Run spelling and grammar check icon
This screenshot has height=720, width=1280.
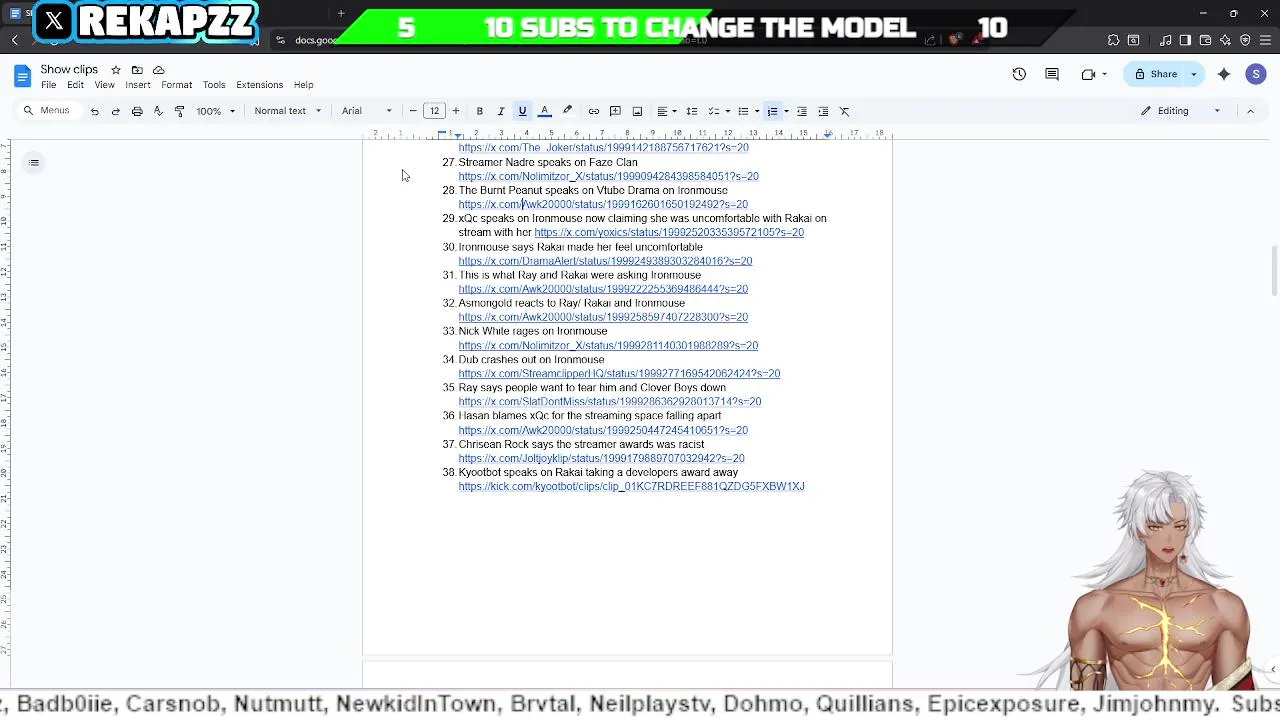(x=158, y=111)
